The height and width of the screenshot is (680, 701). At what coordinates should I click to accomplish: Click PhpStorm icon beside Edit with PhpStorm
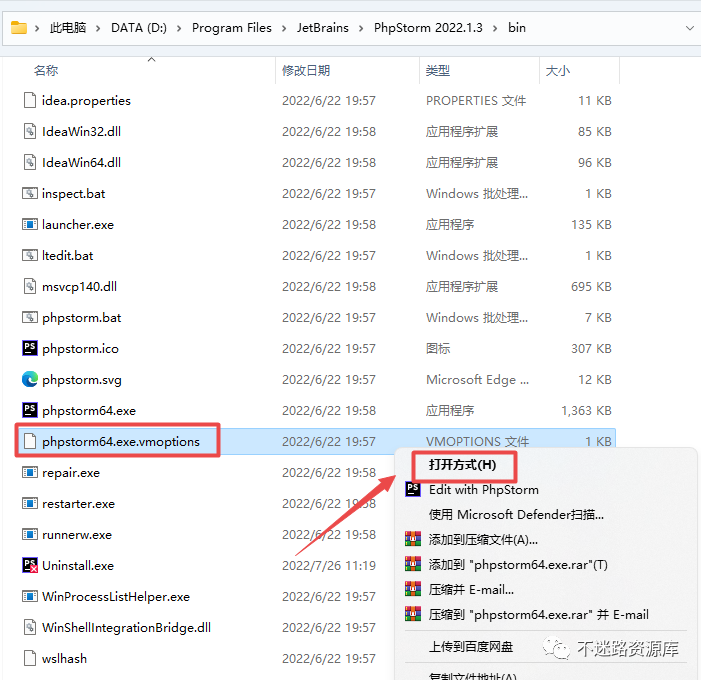point(413,489)
